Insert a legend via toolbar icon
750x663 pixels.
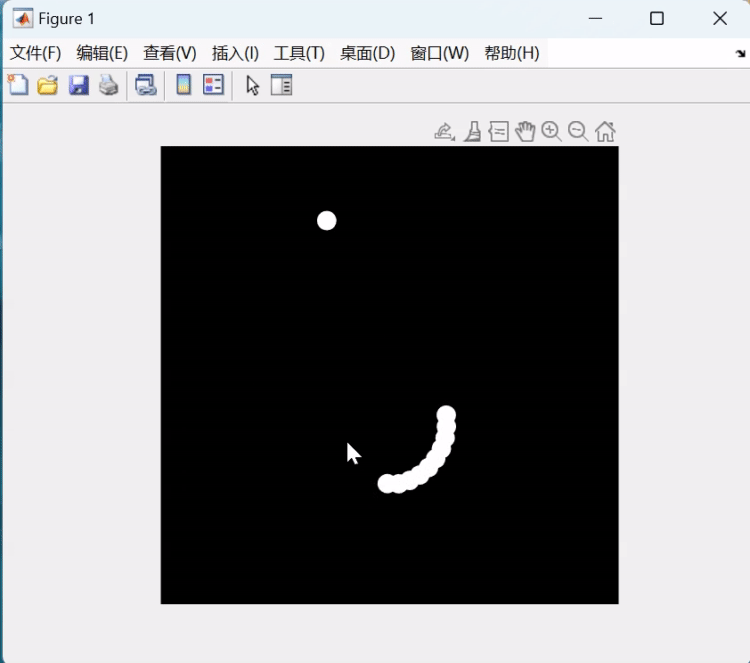pyautogui.click(x=213, y=85)
